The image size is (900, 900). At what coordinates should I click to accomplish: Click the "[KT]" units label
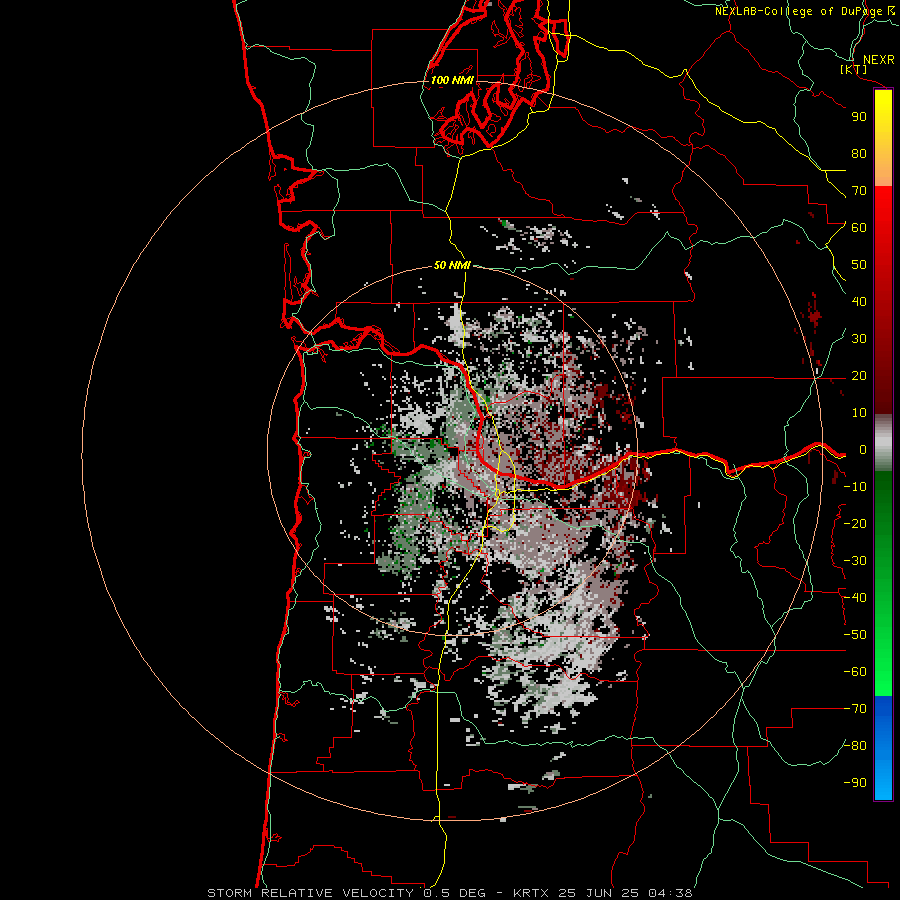pyautogui.click(x=854, y=69)
